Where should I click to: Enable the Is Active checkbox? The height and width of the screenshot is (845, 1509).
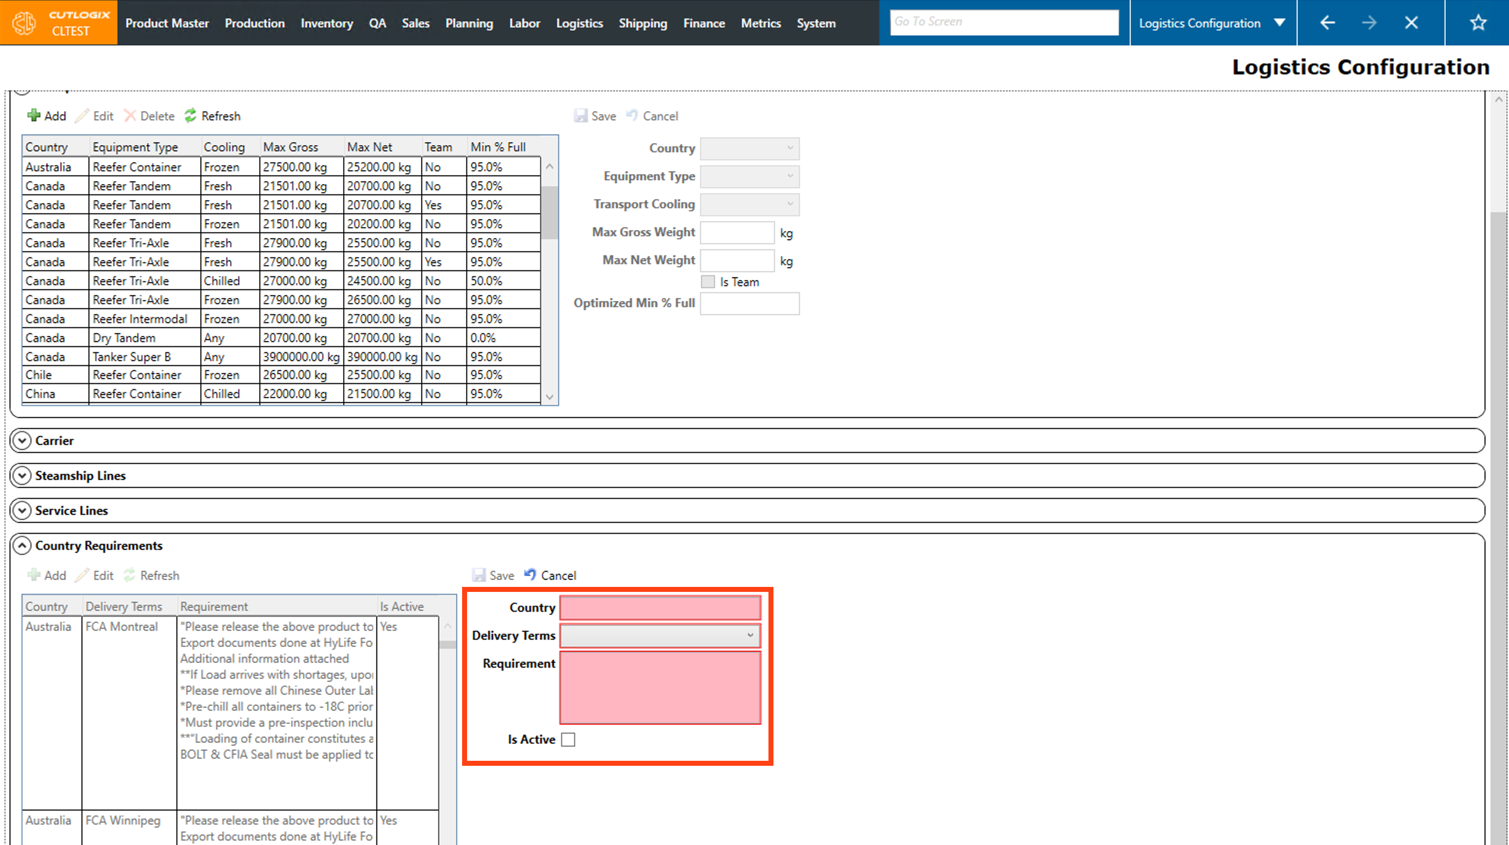point(568,740)
